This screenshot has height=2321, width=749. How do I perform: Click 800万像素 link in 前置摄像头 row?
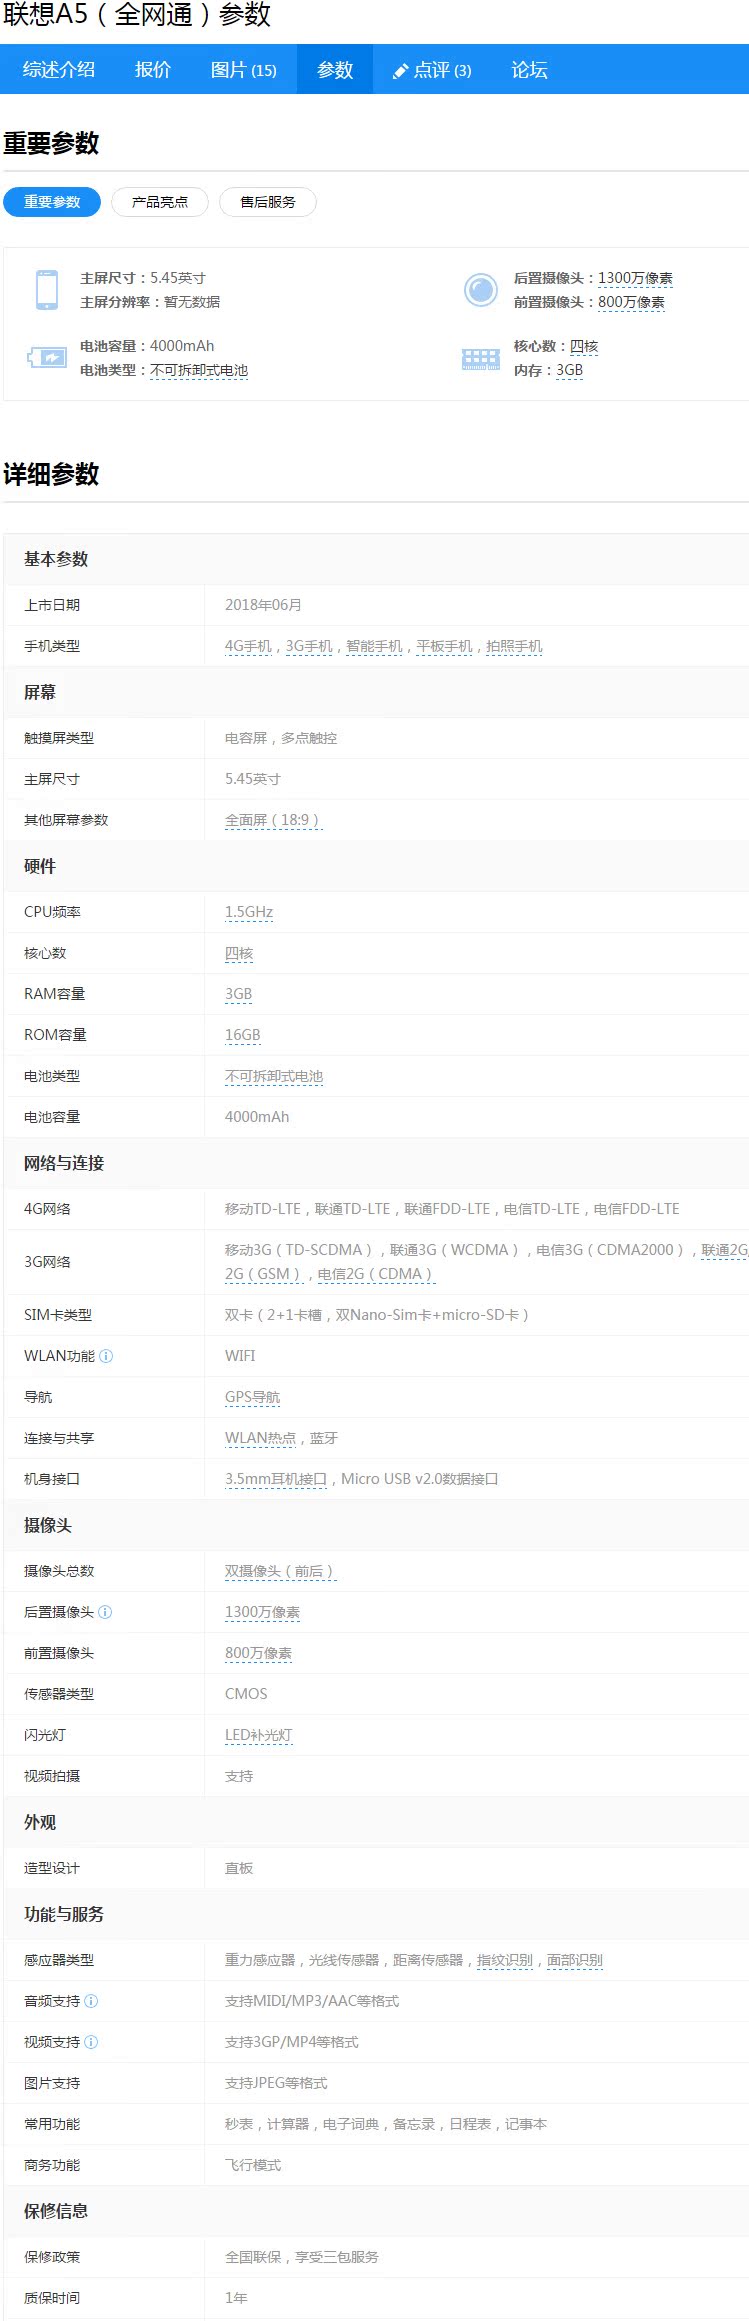pyautogui.click(x=258, y=1653)
